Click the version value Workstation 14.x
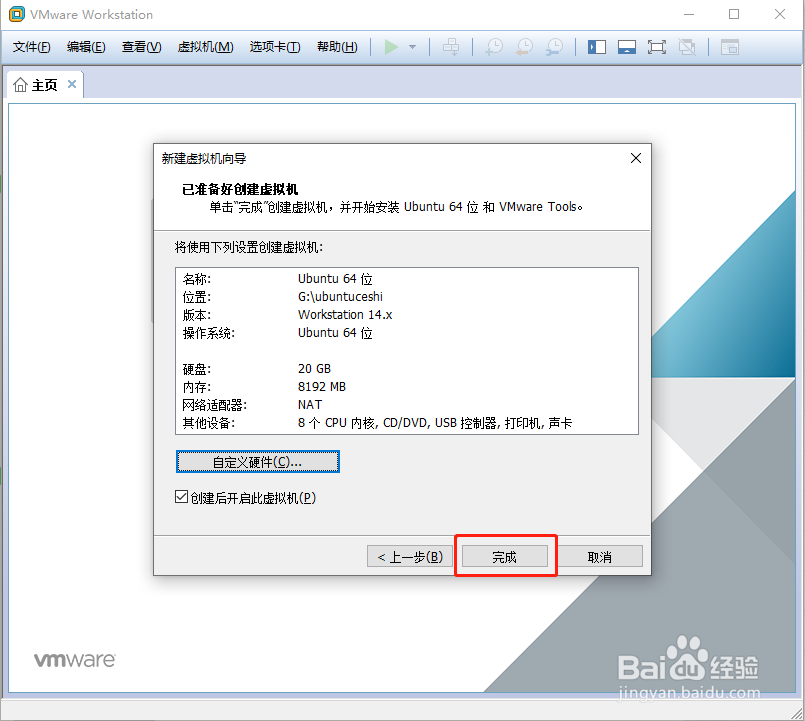Screen dimensions: 805x721 (345, 315)
